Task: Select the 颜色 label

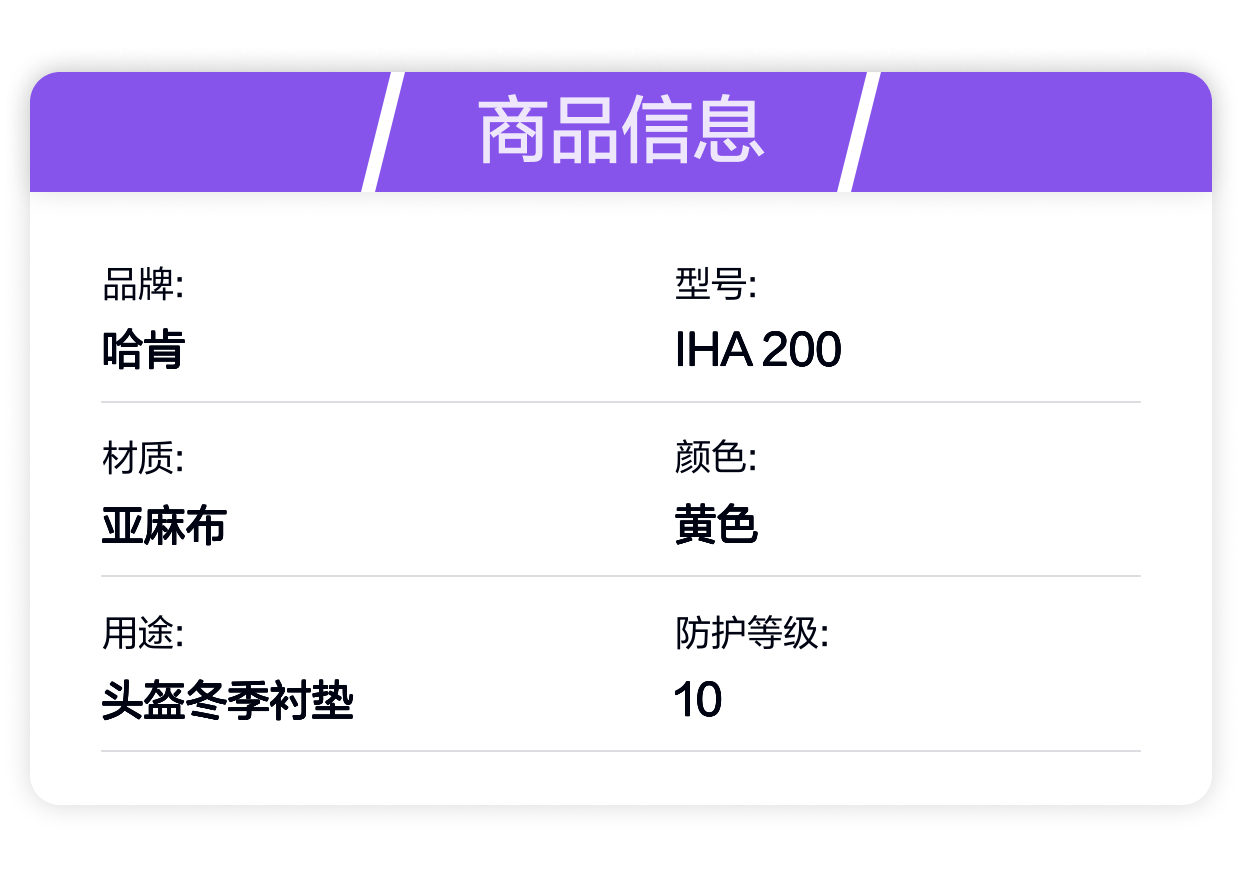Action: pyautogui.click(x=715, y=459)
